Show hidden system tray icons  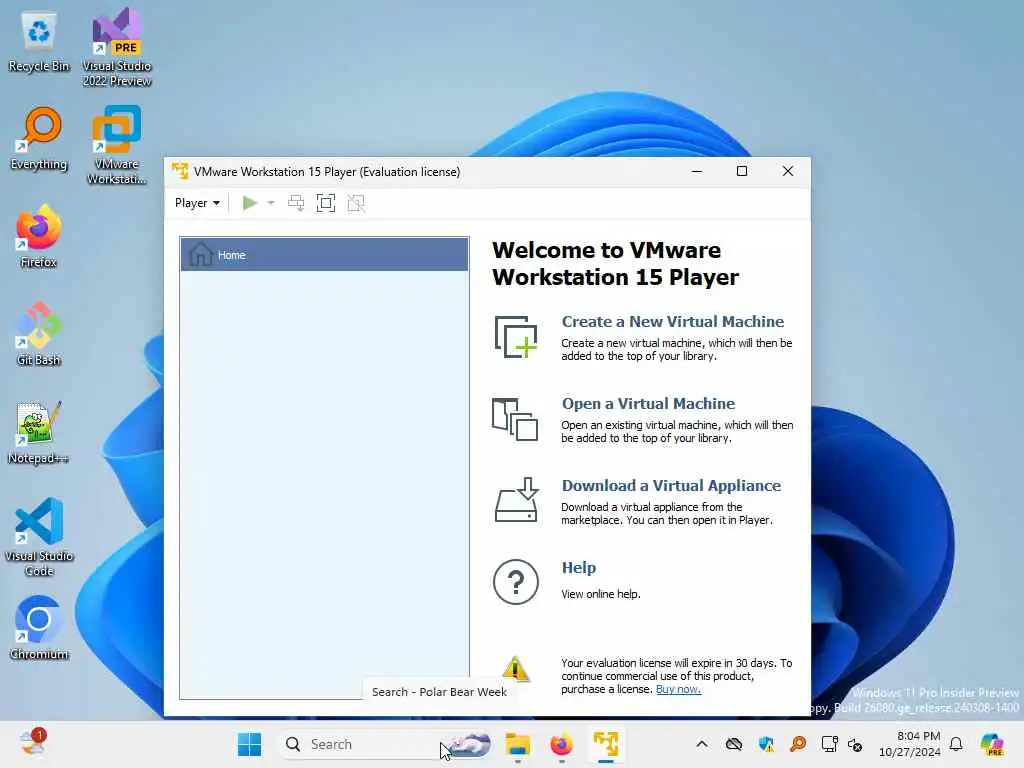(x=702, y=744)
